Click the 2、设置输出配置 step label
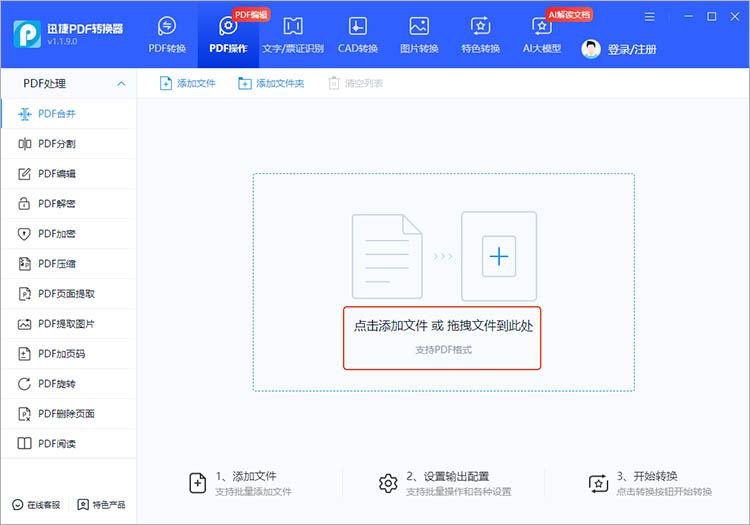The height and width of the screenshot is (525, 750). tap(448, 476)
